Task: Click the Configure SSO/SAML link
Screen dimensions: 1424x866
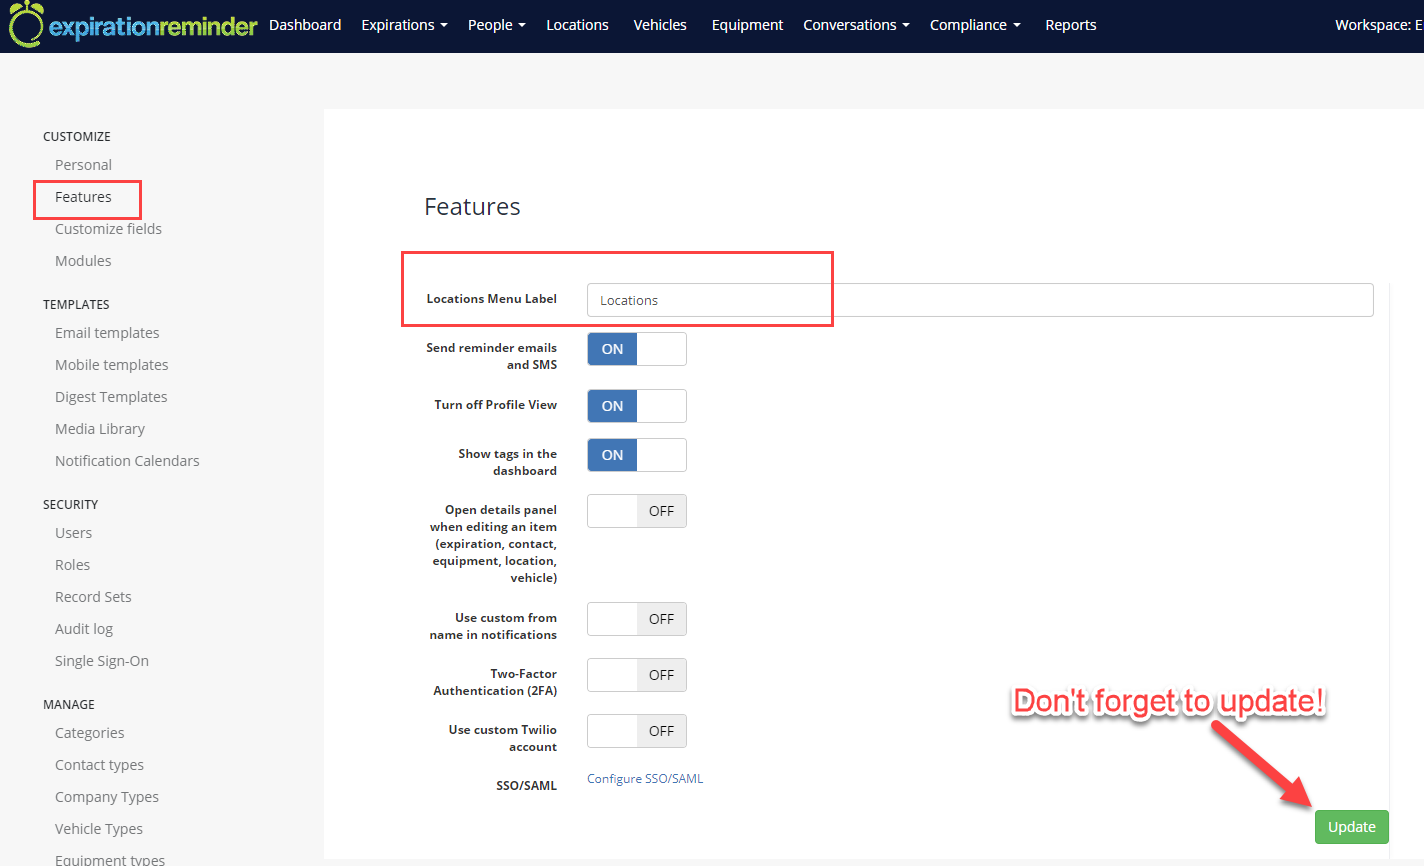Action: pyautogui.click(x=645, y=779)
